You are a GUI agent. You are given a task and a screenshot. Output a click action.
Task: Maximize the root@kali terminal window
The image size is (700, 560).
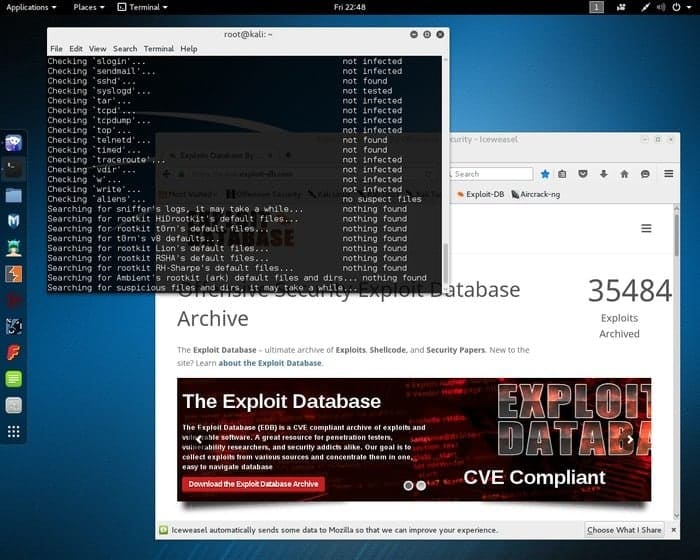coord(427,34)
